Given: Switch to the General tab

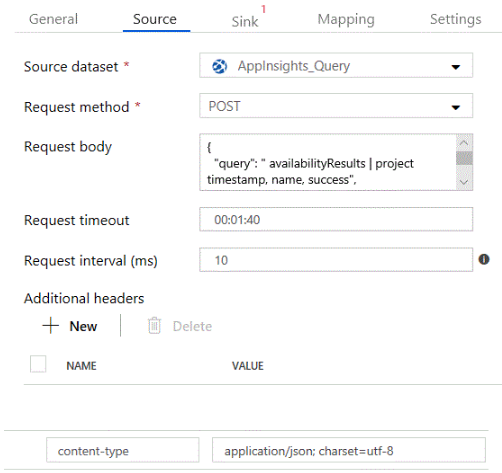Looking at the screenshot, I should [x=53, y=19].
